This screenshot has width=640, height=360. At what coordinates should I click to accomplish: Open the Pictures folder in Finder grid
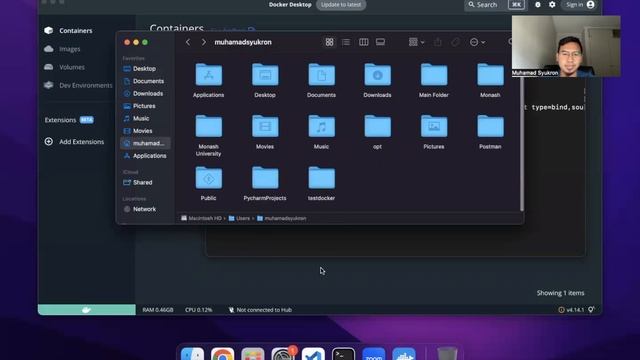pos(434,126)
